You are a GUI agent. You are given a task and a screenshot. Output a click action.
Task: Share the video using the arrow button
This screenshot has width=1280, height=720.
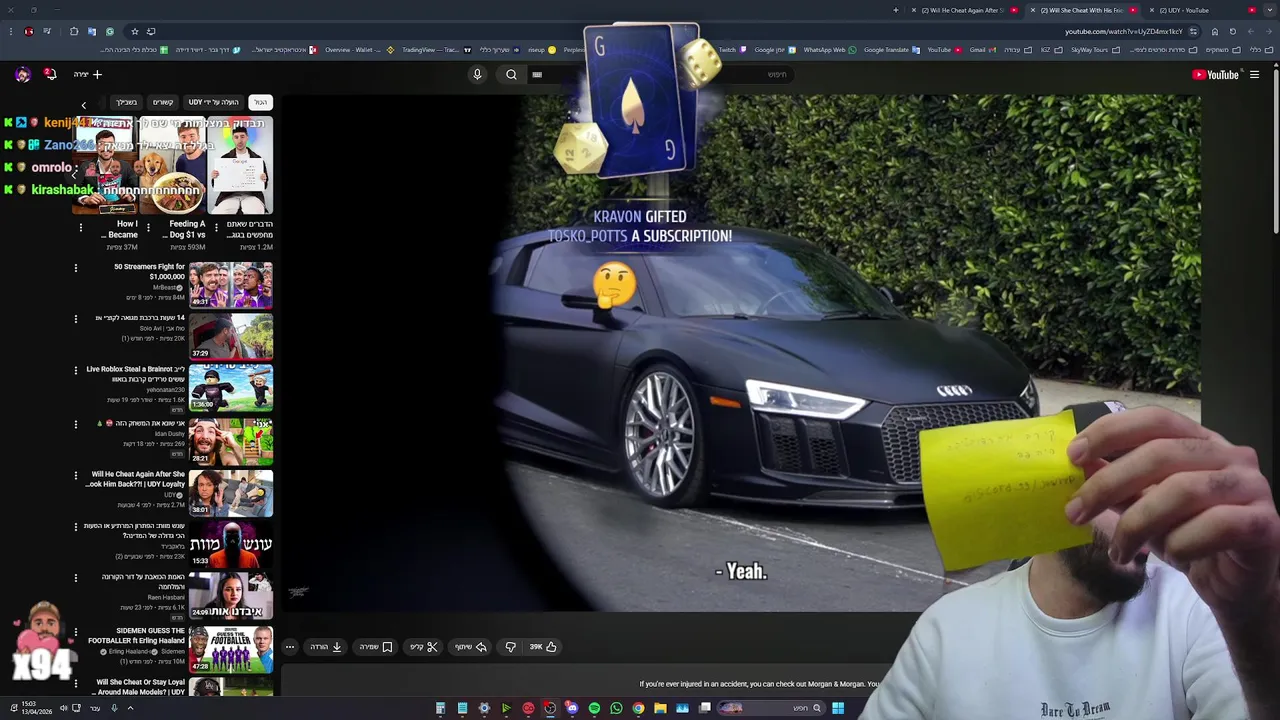click(471, 647)
